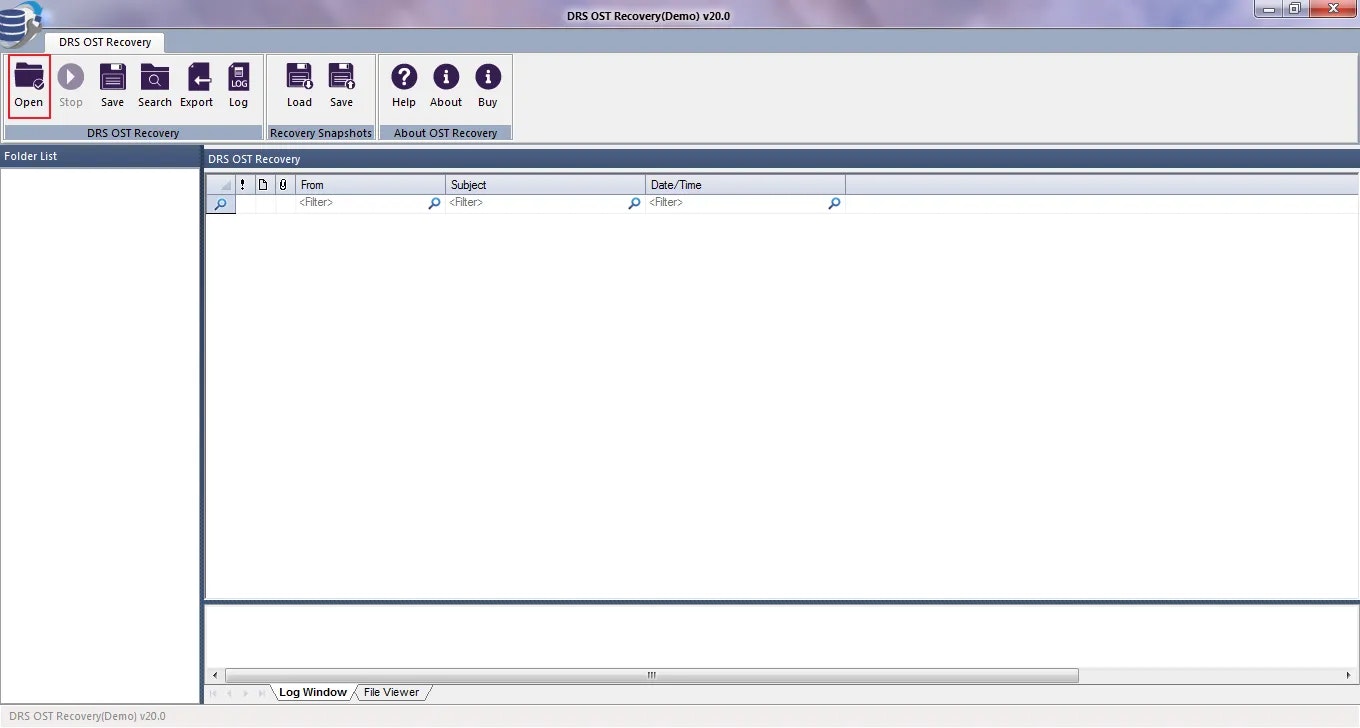The width and height of the screenshot is (1360, 728).
Task: Click the scrollbar right arrow in log pane
Action: pos(1350,675)
